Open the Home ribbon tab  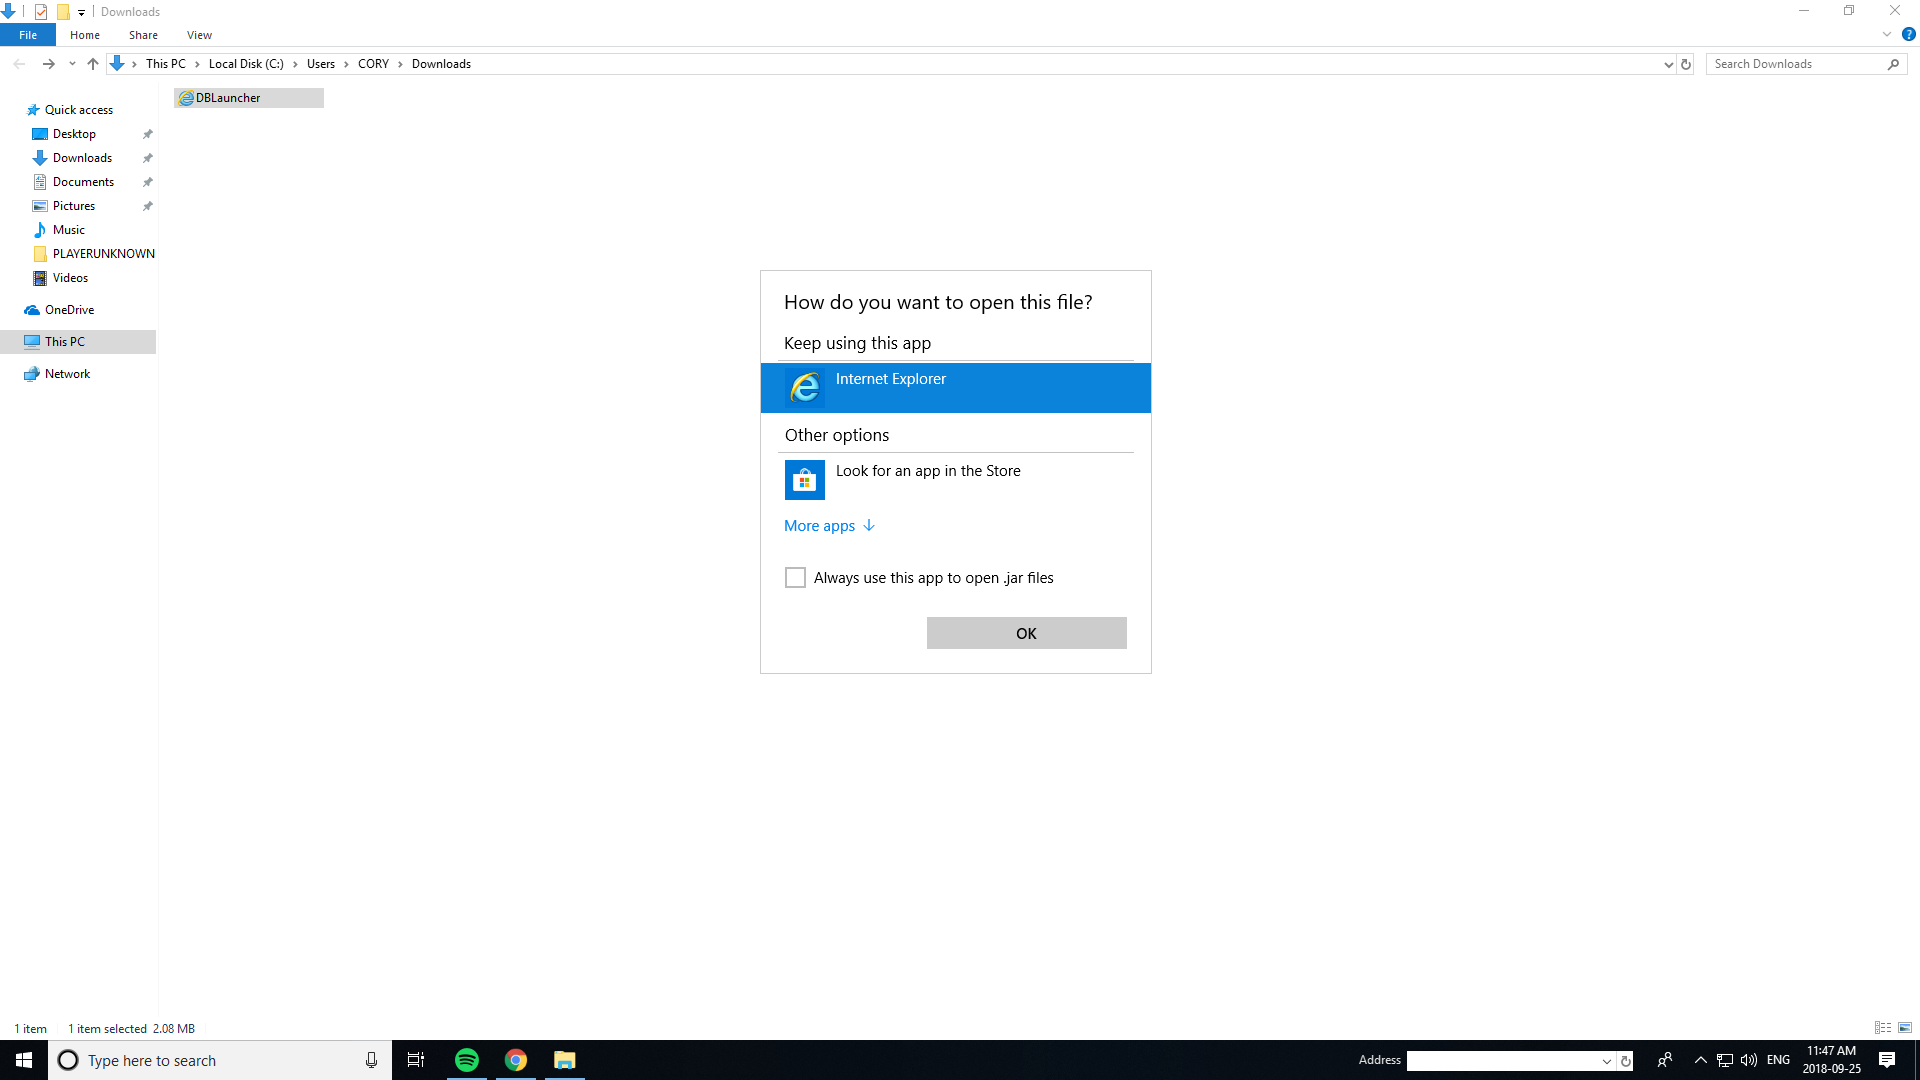[85, 35]
